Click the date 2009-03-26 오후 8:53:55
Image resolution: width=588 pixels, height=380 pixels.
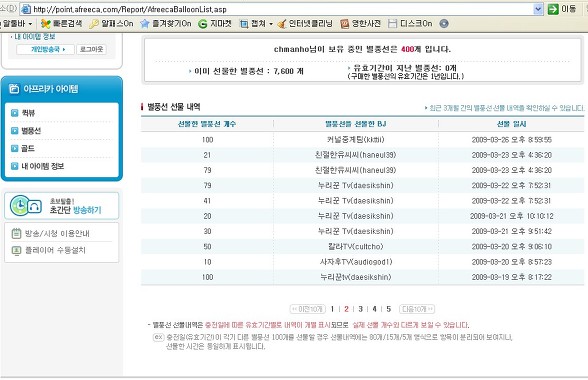pos(512,140)
